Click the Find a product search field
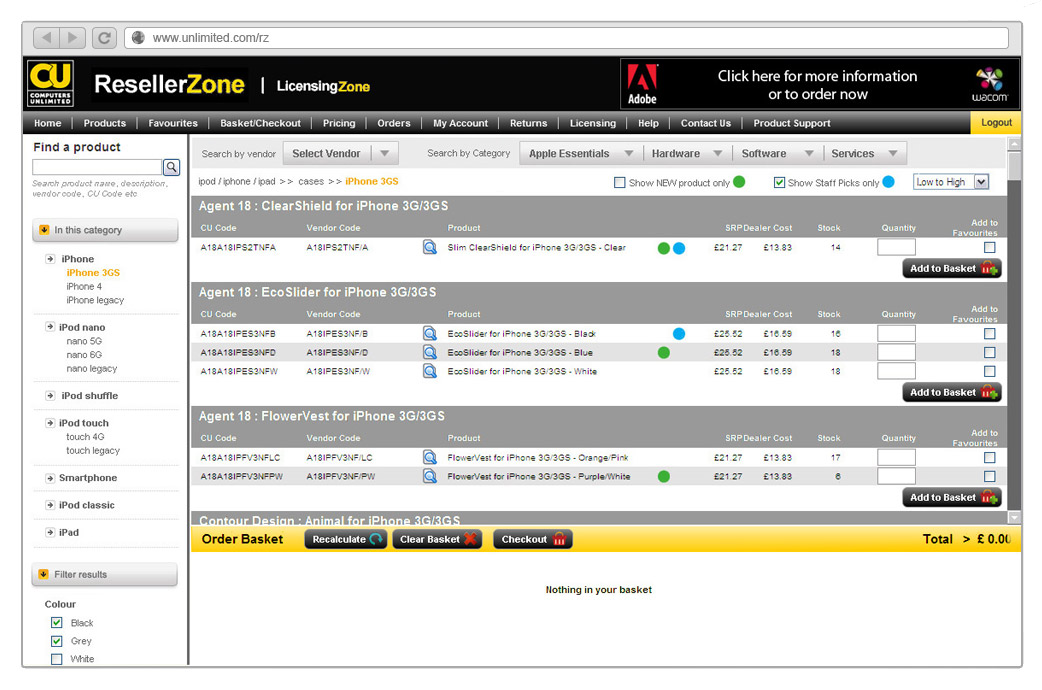1042x690 pixels. pyautogui.click(x=97, y=167)
